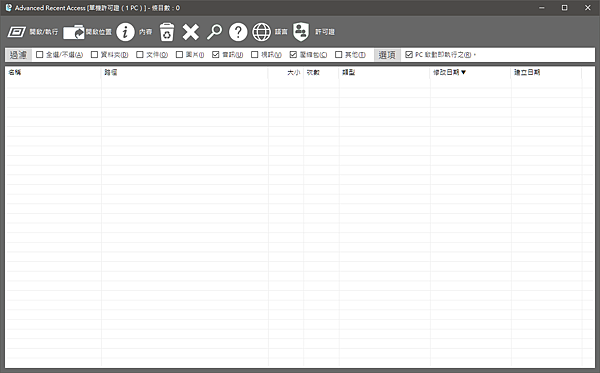Click the recycle bin toolbar icon
The image size is (600, 373).
click(x=167, y=32)
